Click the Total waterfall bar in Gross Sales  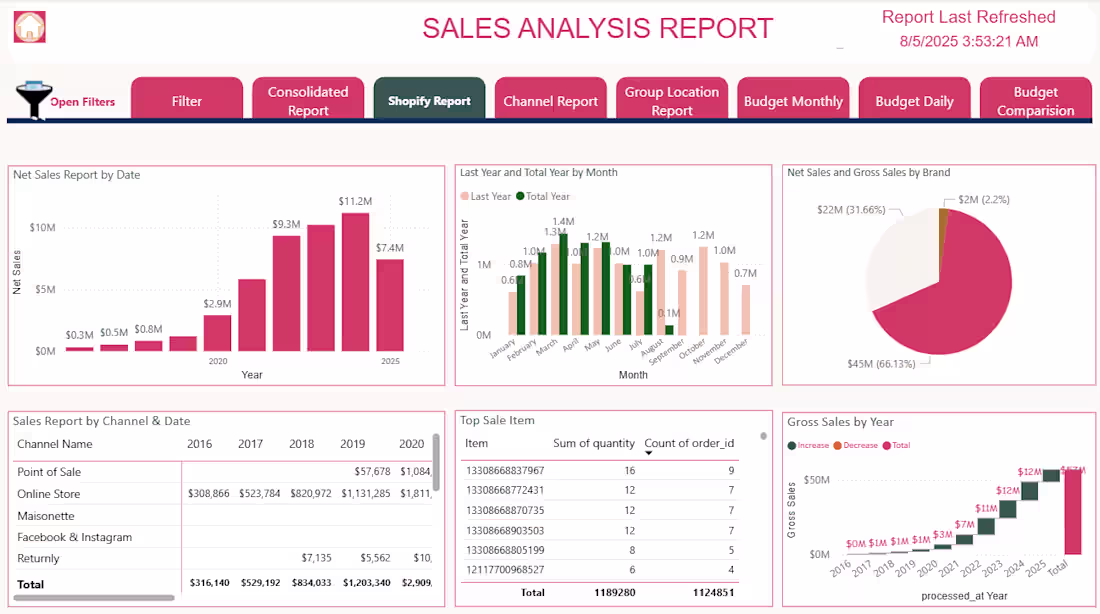point(1073,512)
